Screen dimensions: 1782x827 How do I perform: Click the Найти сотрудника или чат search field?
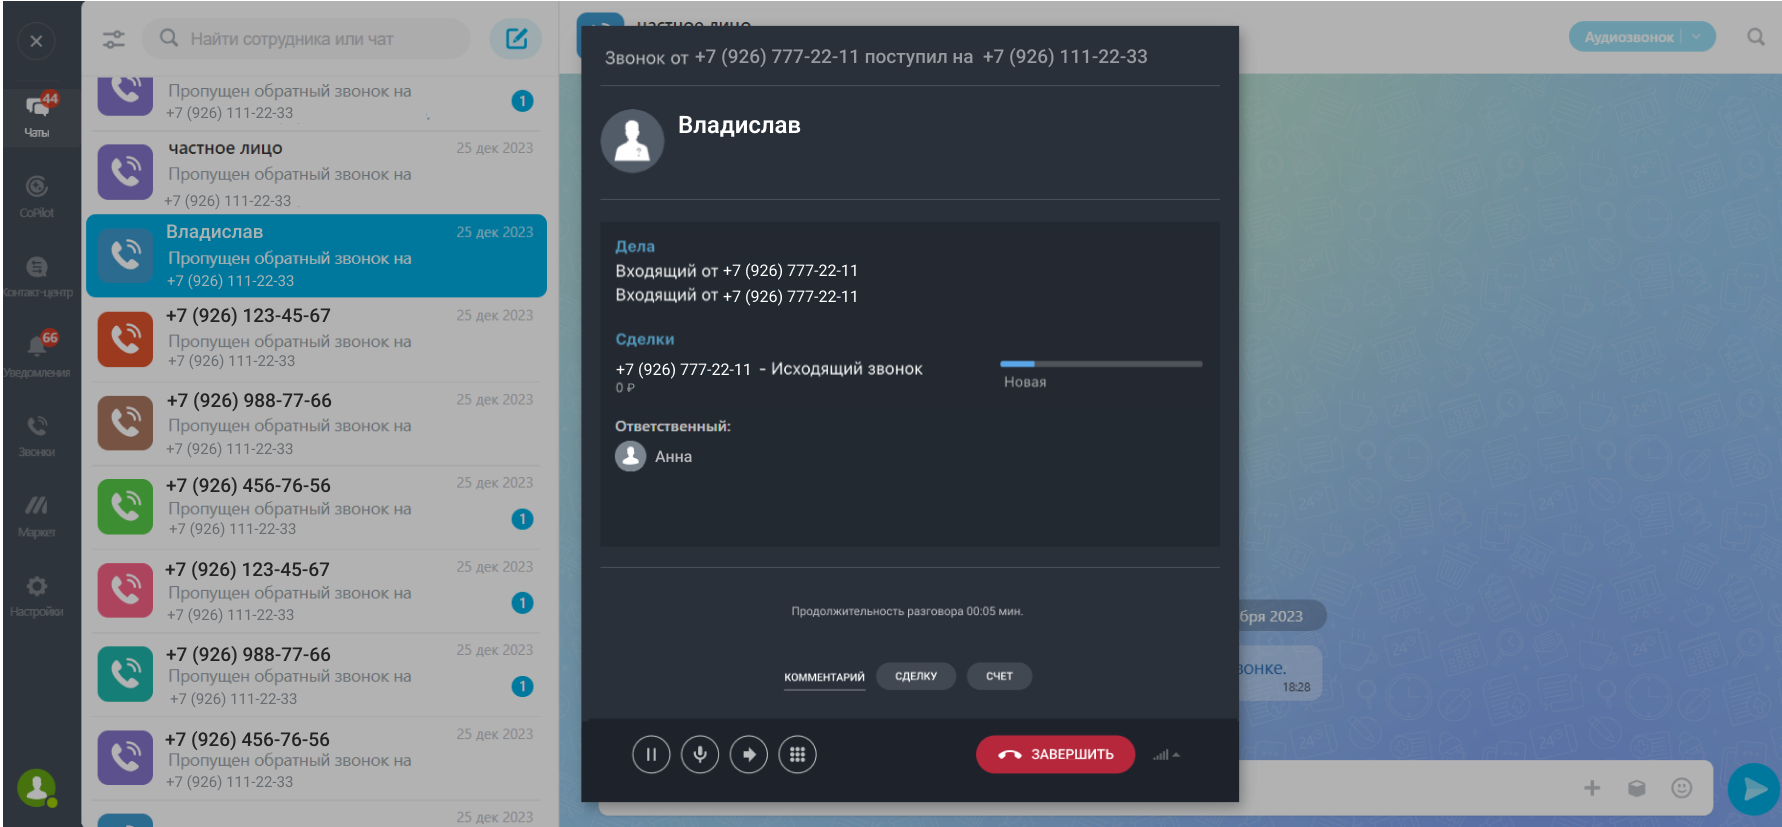point(310,39)
